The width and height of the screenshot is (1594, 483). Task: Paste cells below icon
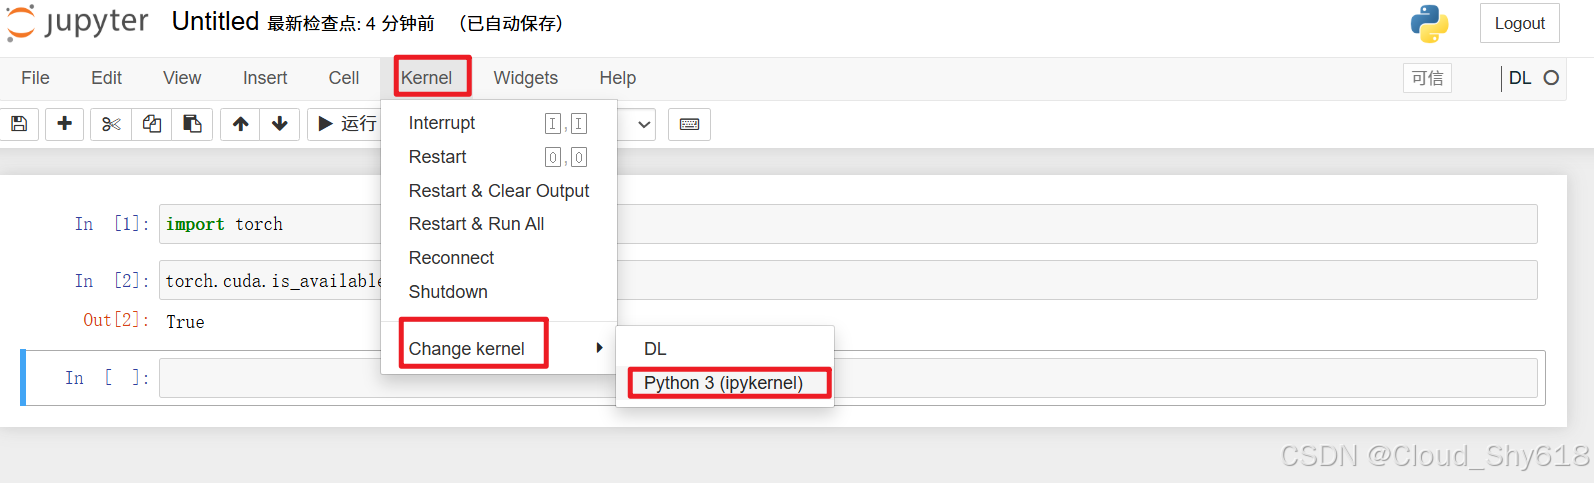192,124
